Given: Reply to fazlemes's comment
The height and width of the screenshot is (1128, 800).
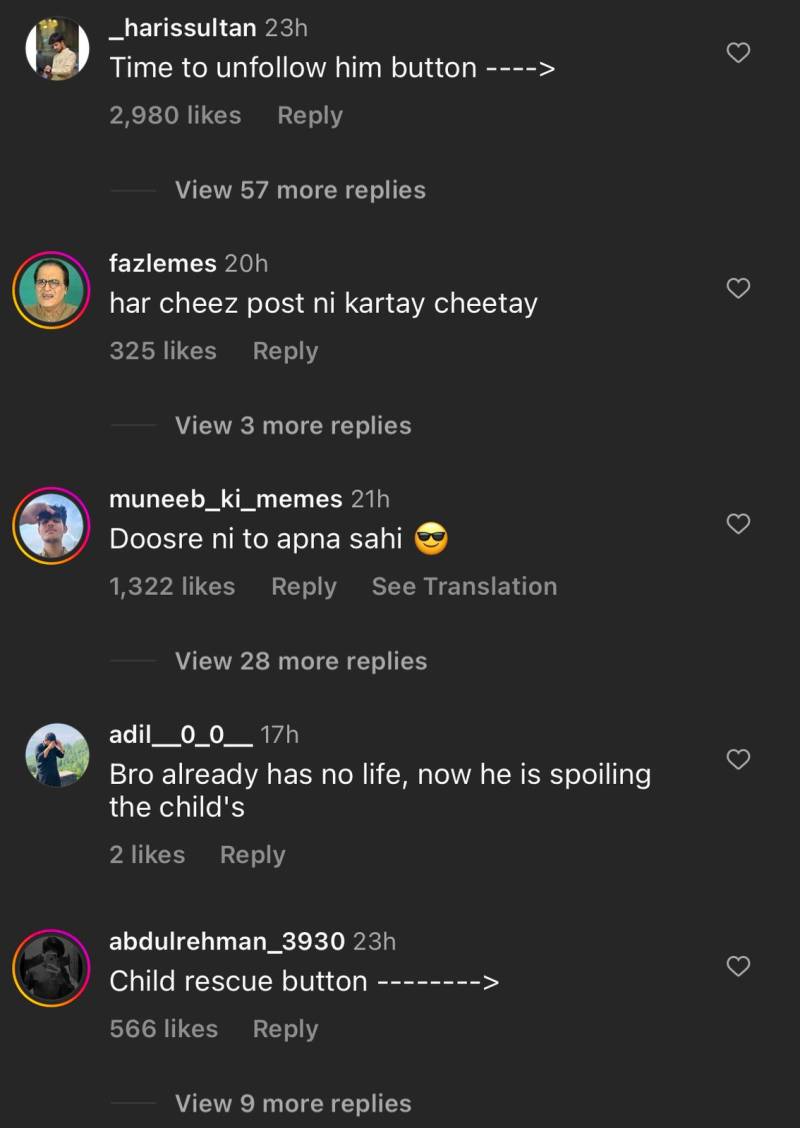Looking at the screenshot, I should pyautogui.click(x=285, y=351).
